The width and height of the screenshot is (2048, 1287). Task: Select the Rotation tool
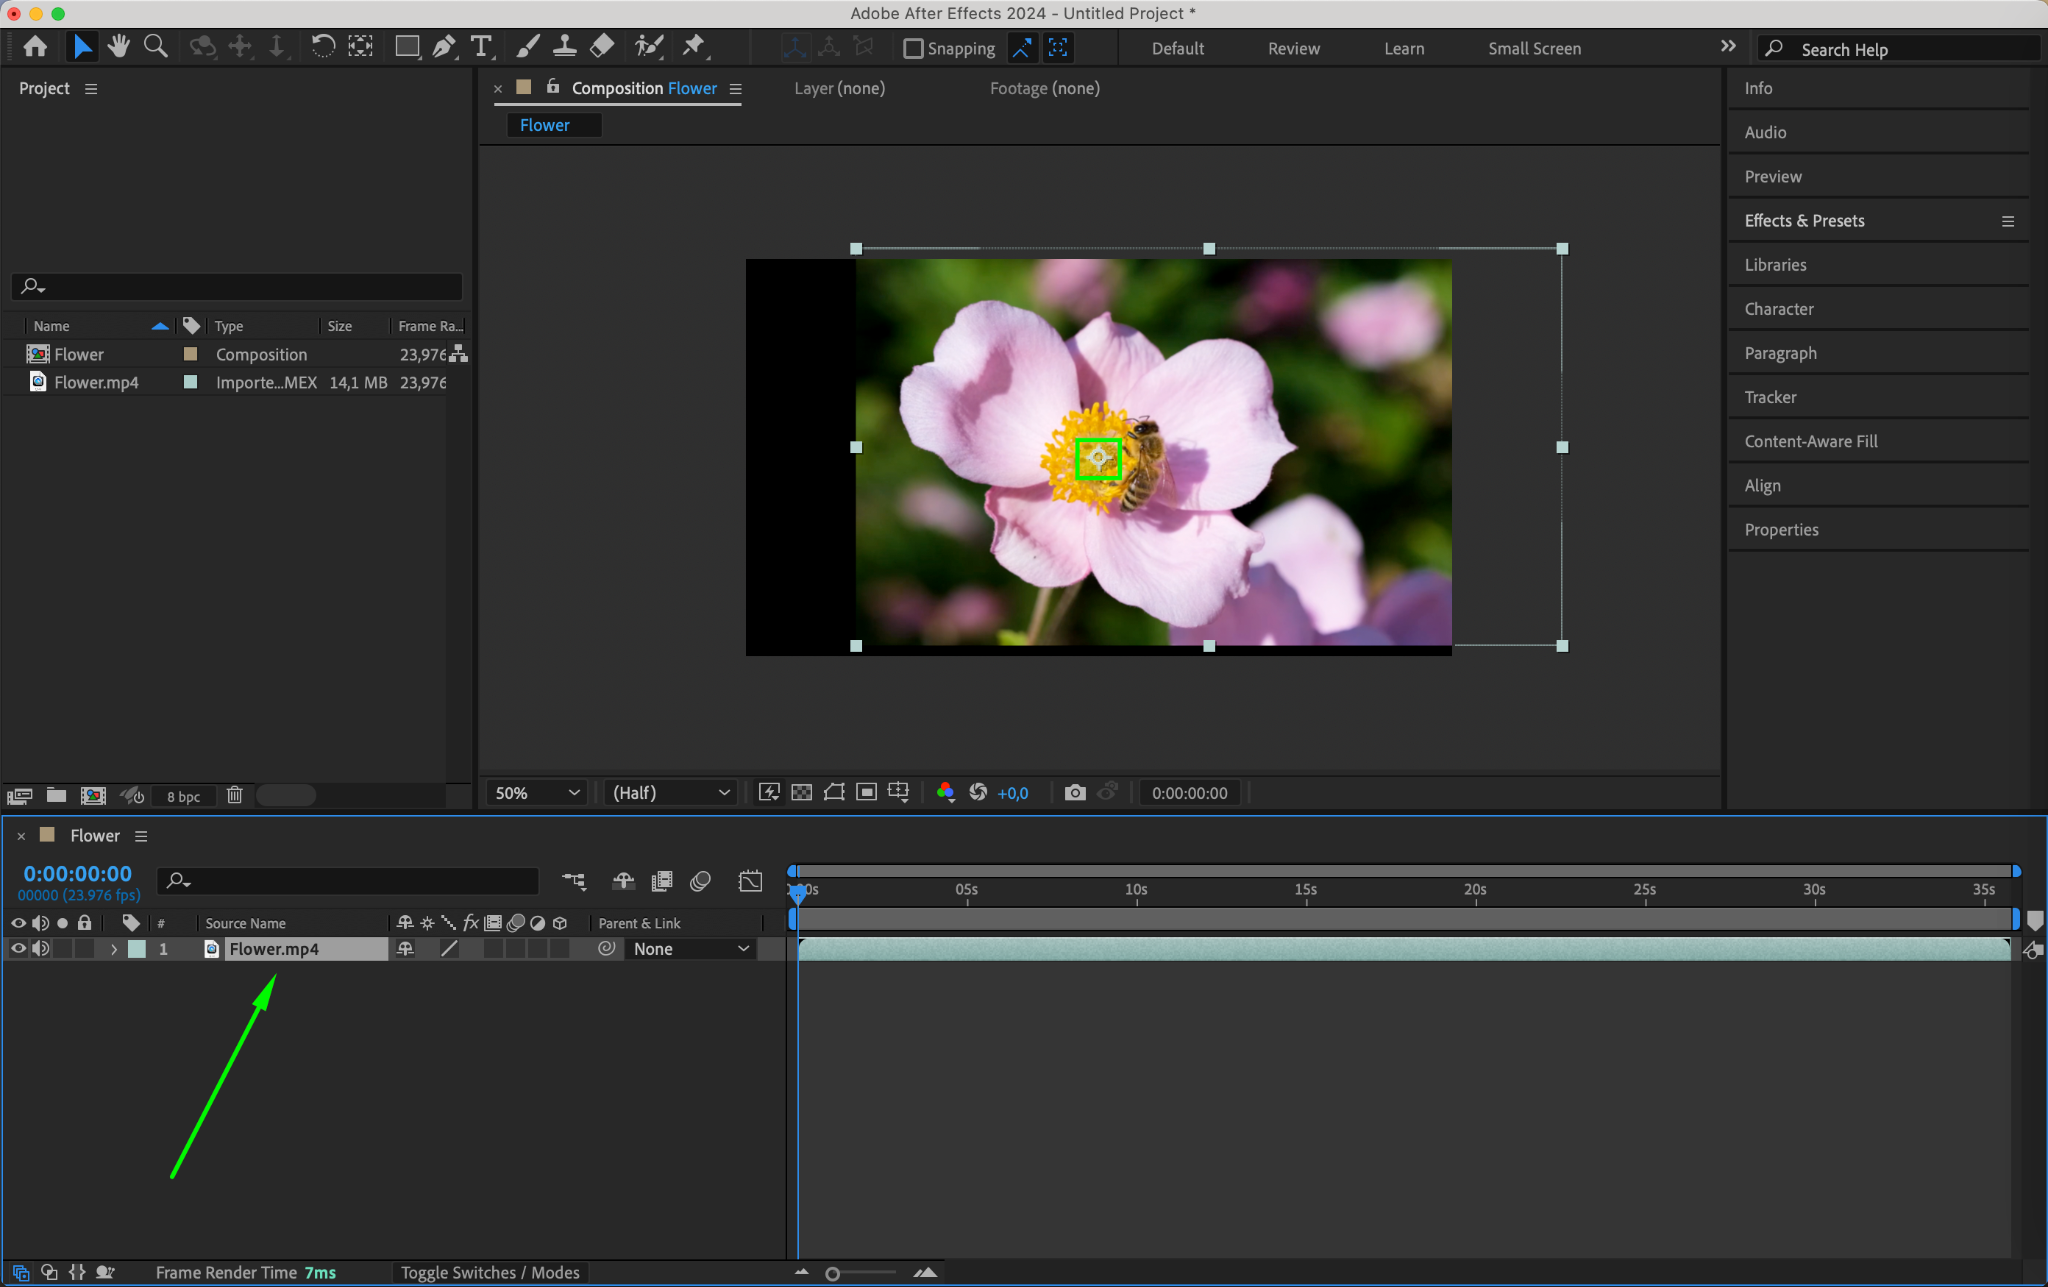[322, 46]
